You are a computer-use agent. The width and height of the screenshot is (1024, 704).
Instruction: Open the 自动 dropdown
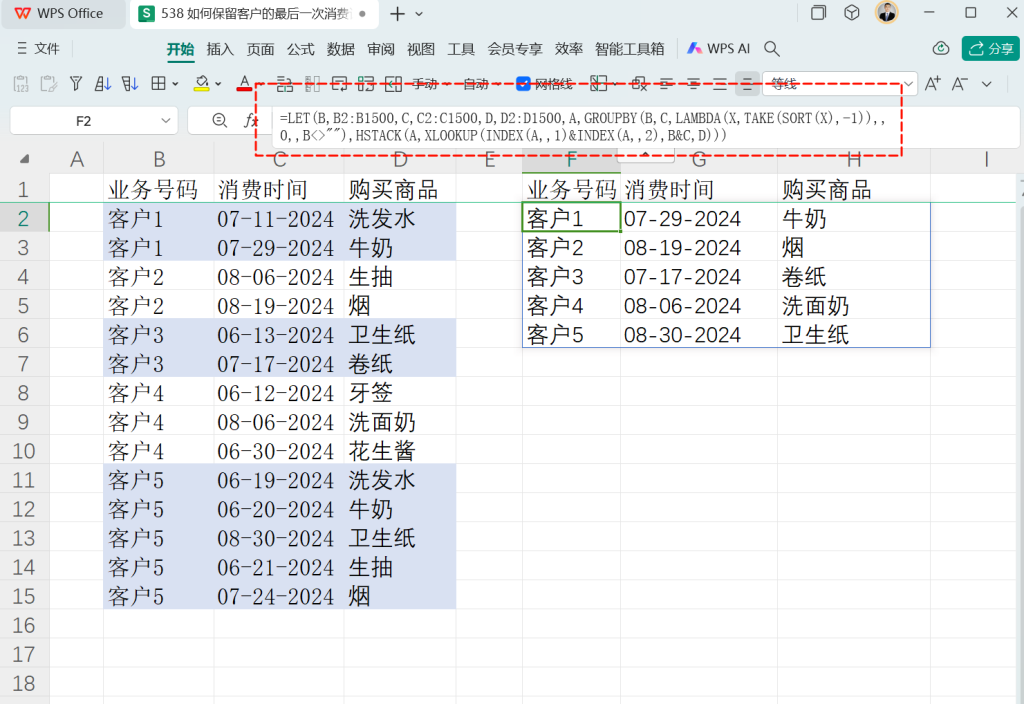click(x=482, y=84)
